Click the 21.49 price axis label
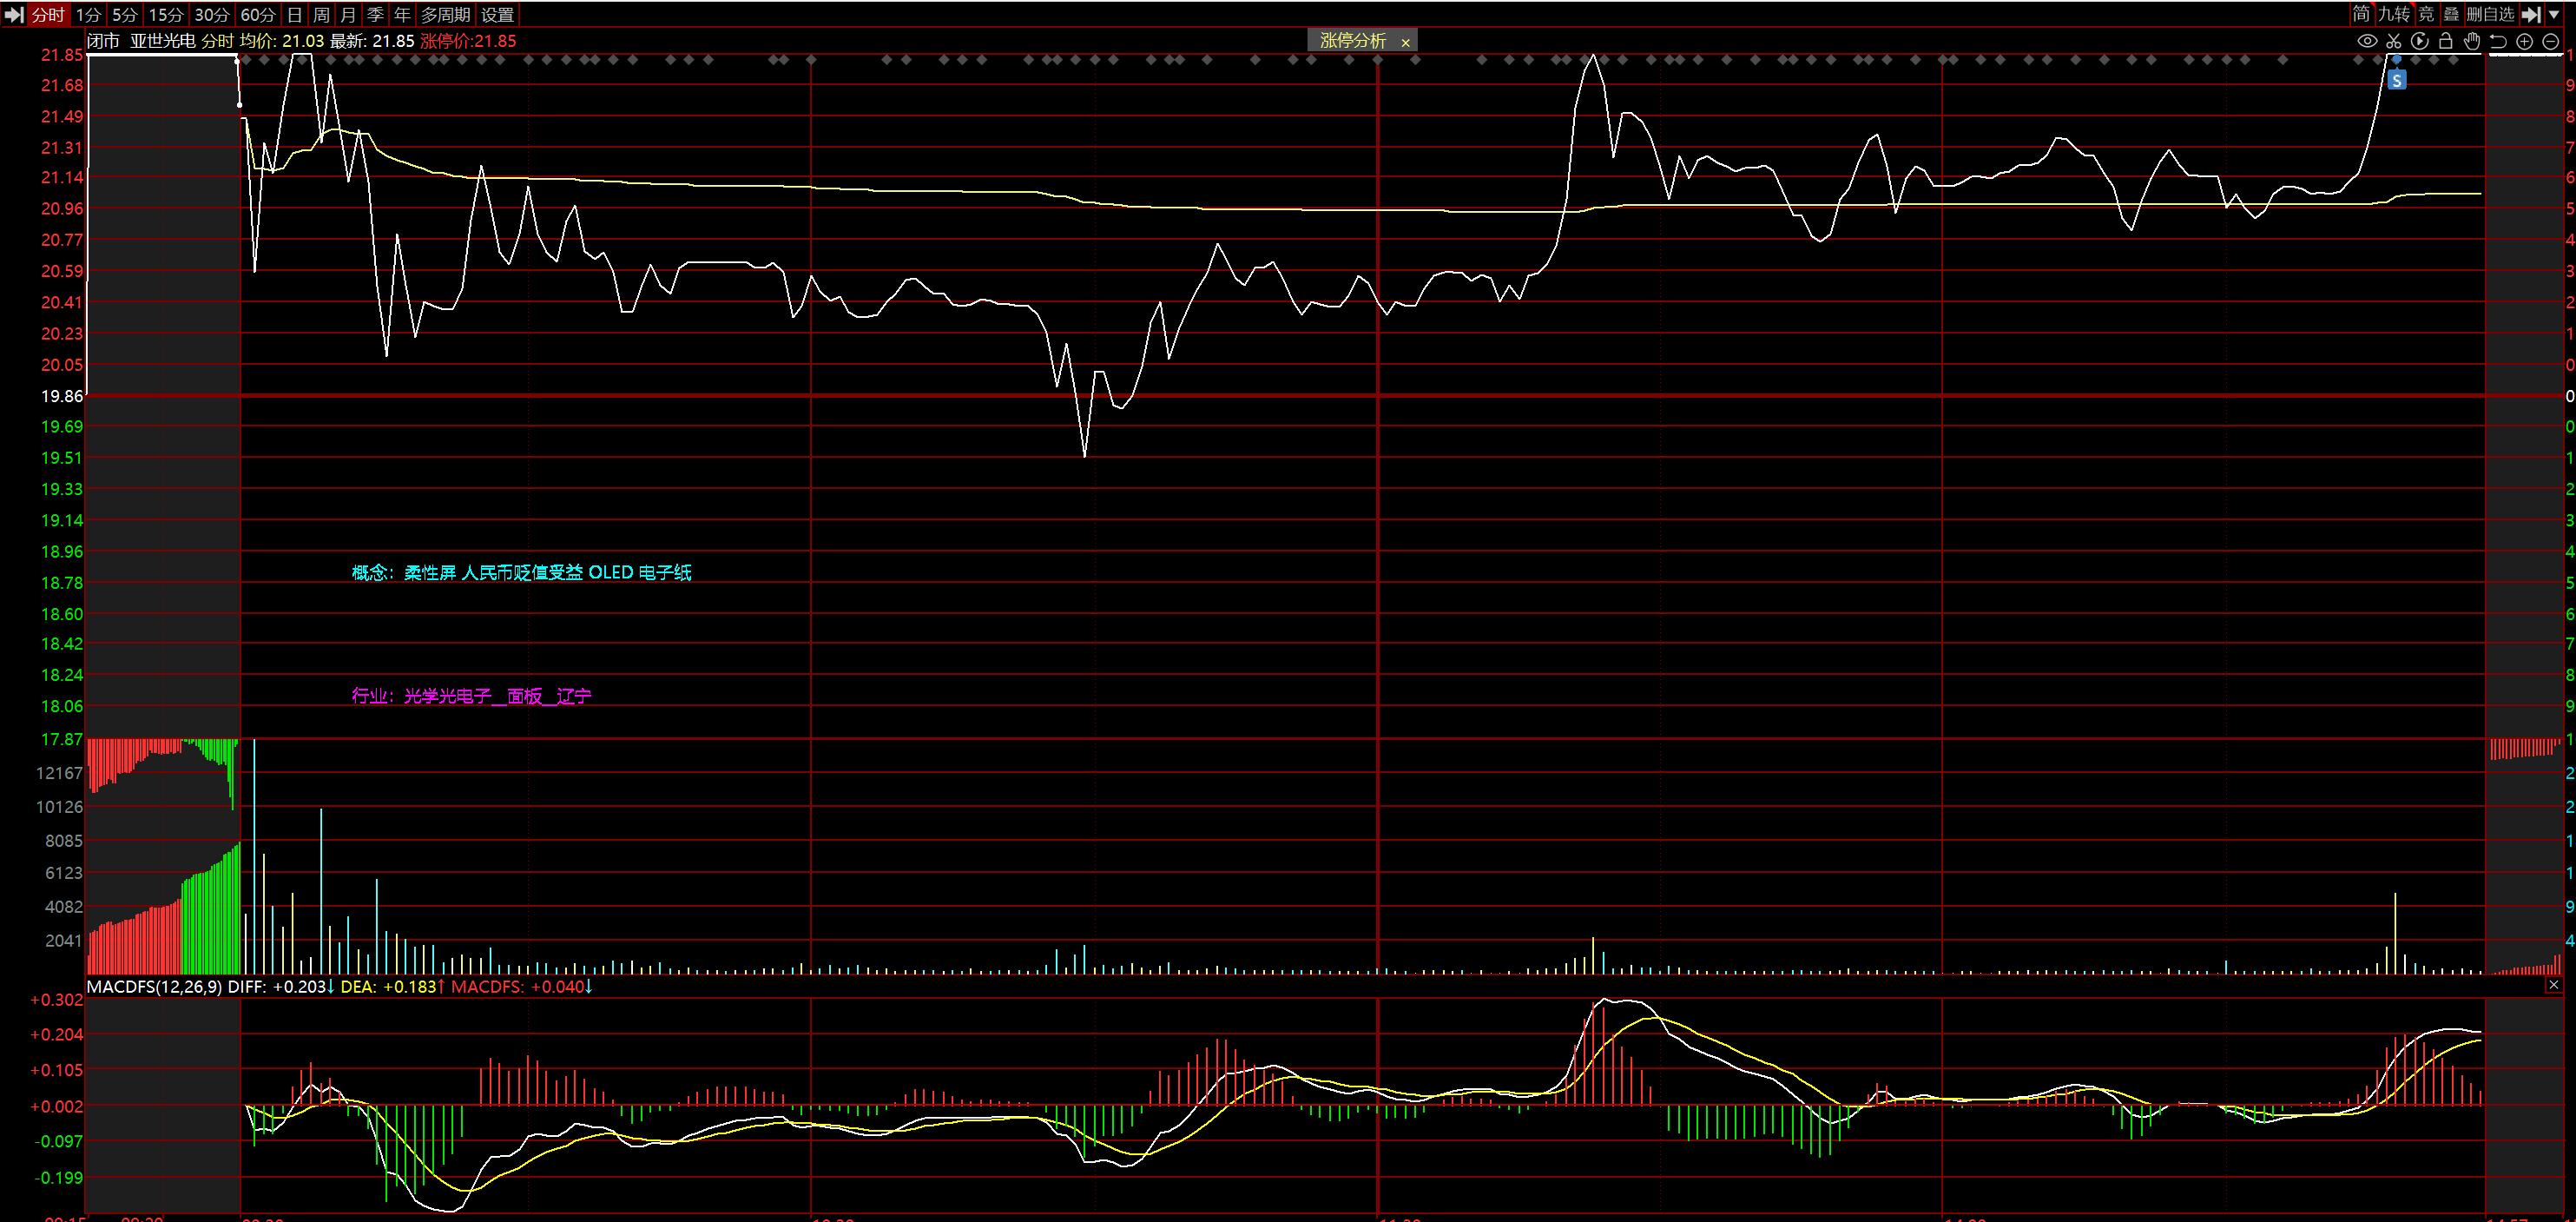2576x1222 pixels. point(62,117)
